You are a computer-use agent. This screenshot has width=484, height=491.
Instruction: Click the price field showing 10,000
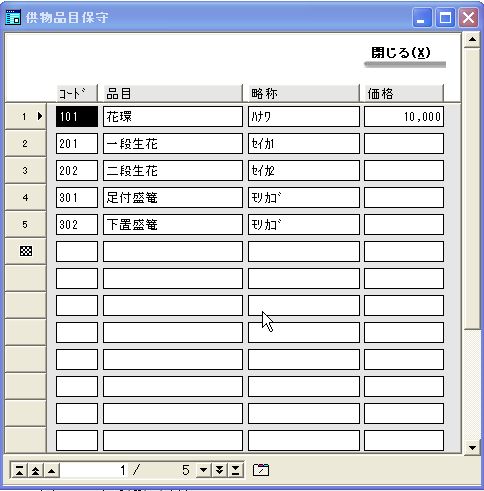(404, 117)
